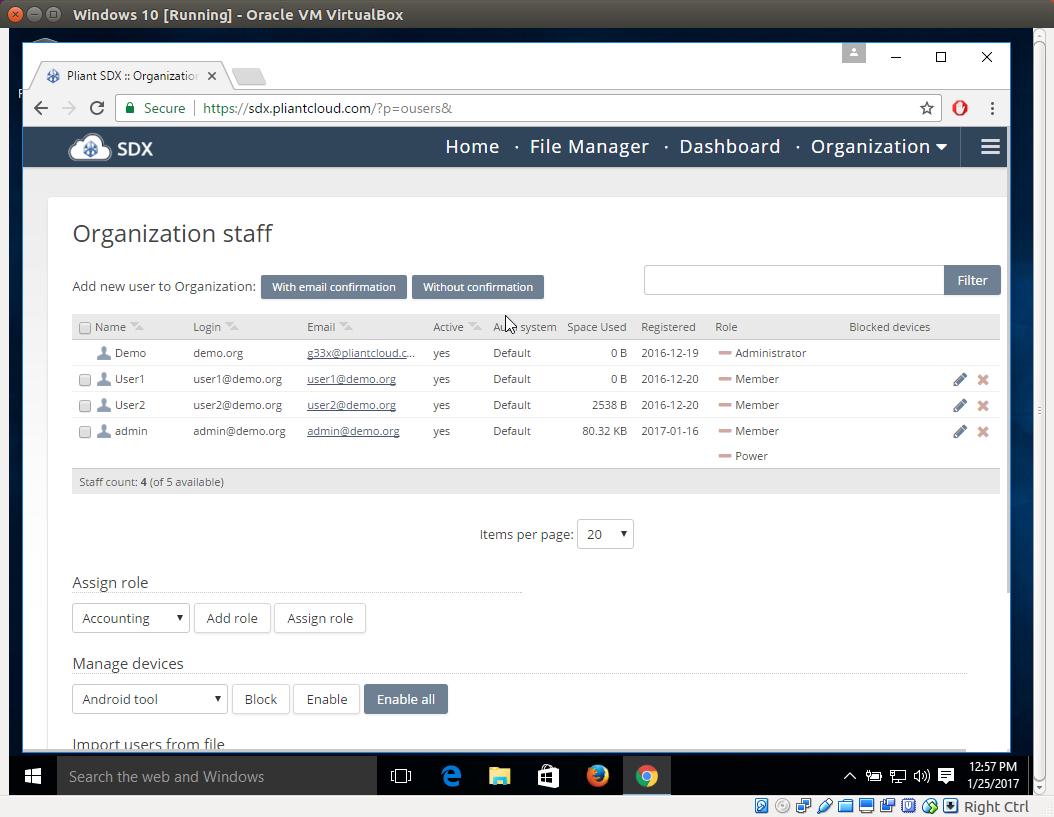Add user With email confirmation
Image resolution: width=1054 pixels, height=817 pixels.
(x=333, y=287)
